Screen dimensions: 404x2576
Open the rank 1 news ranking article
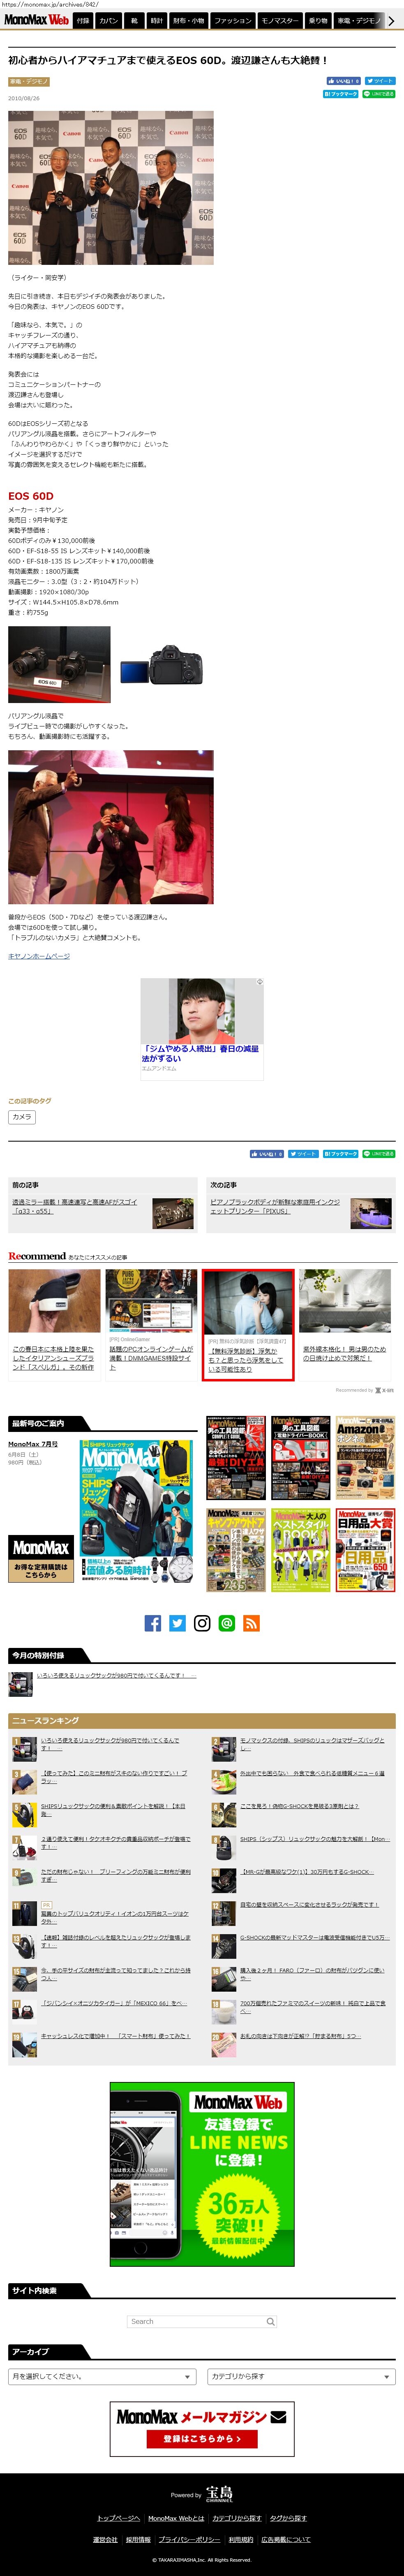pyautogui.click(x=110, y=1743)
